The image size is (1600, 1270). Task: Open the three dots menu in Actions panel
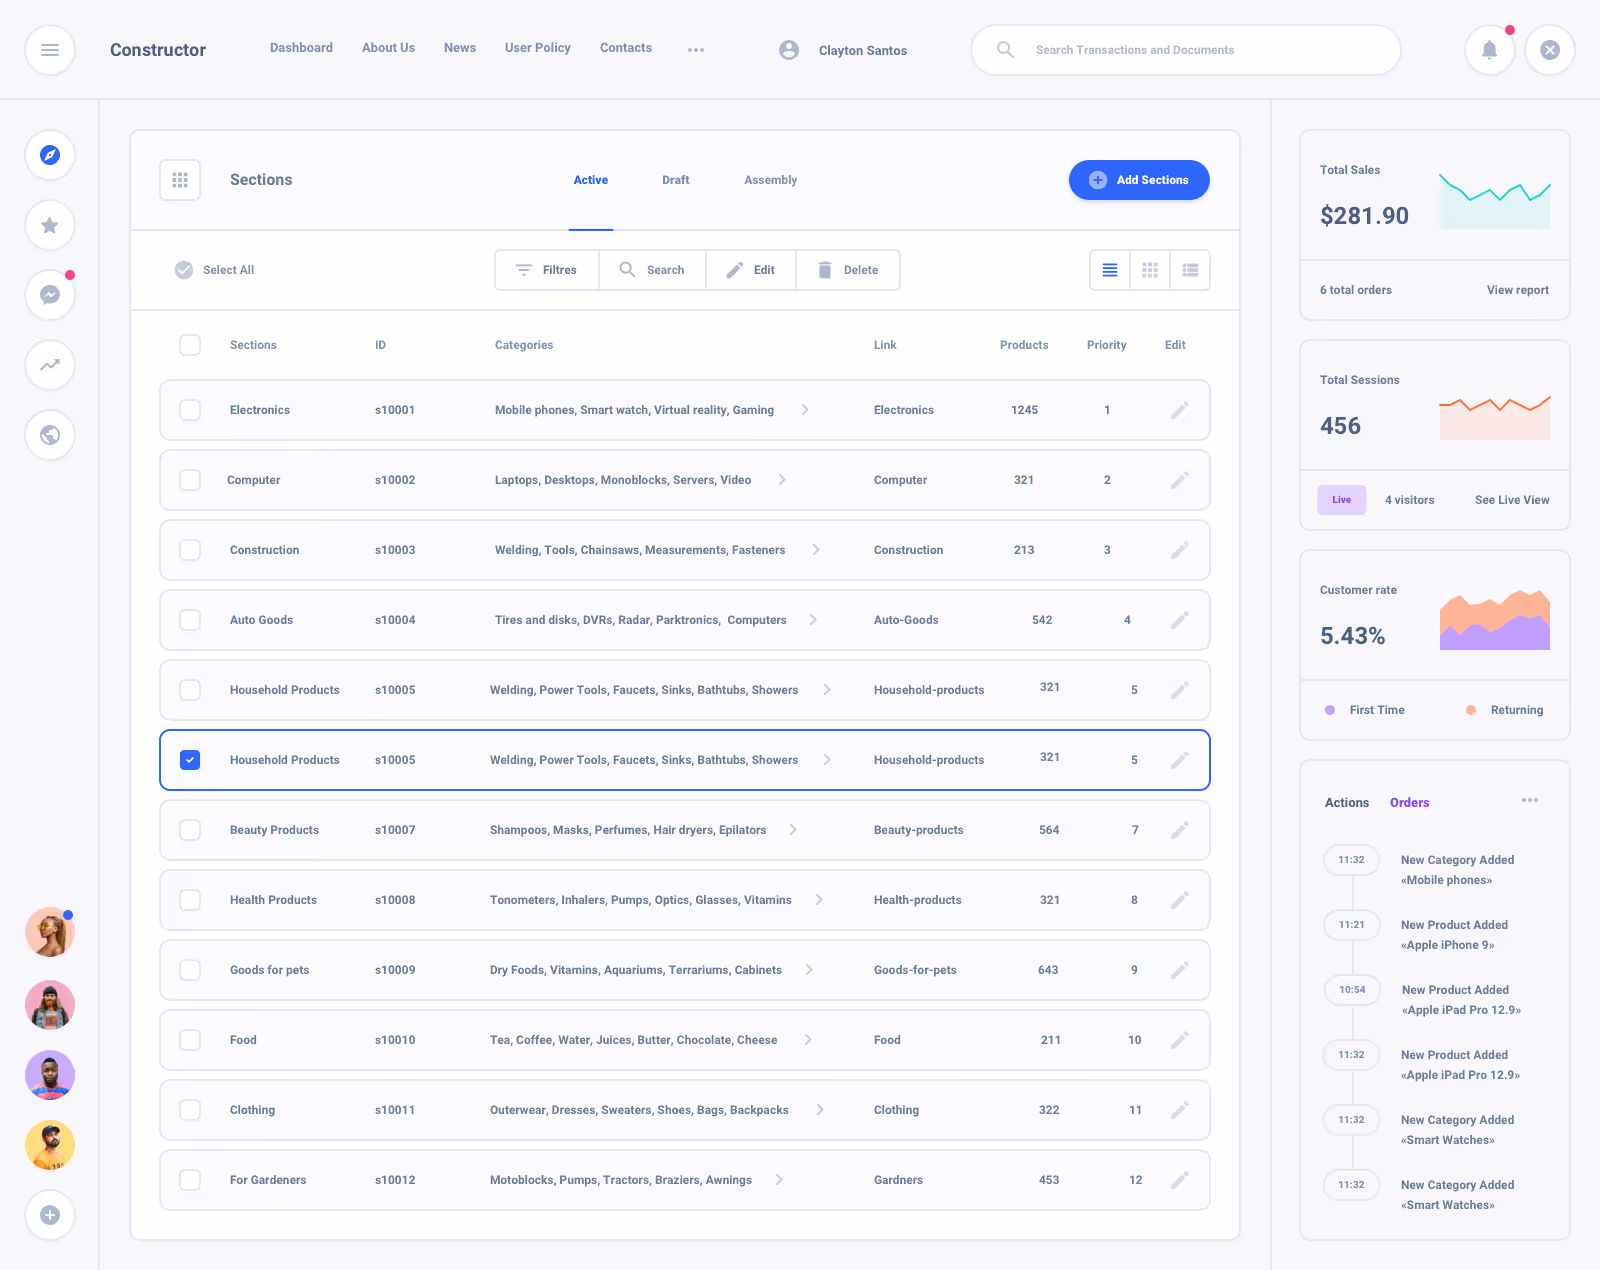coord(1530,800)
